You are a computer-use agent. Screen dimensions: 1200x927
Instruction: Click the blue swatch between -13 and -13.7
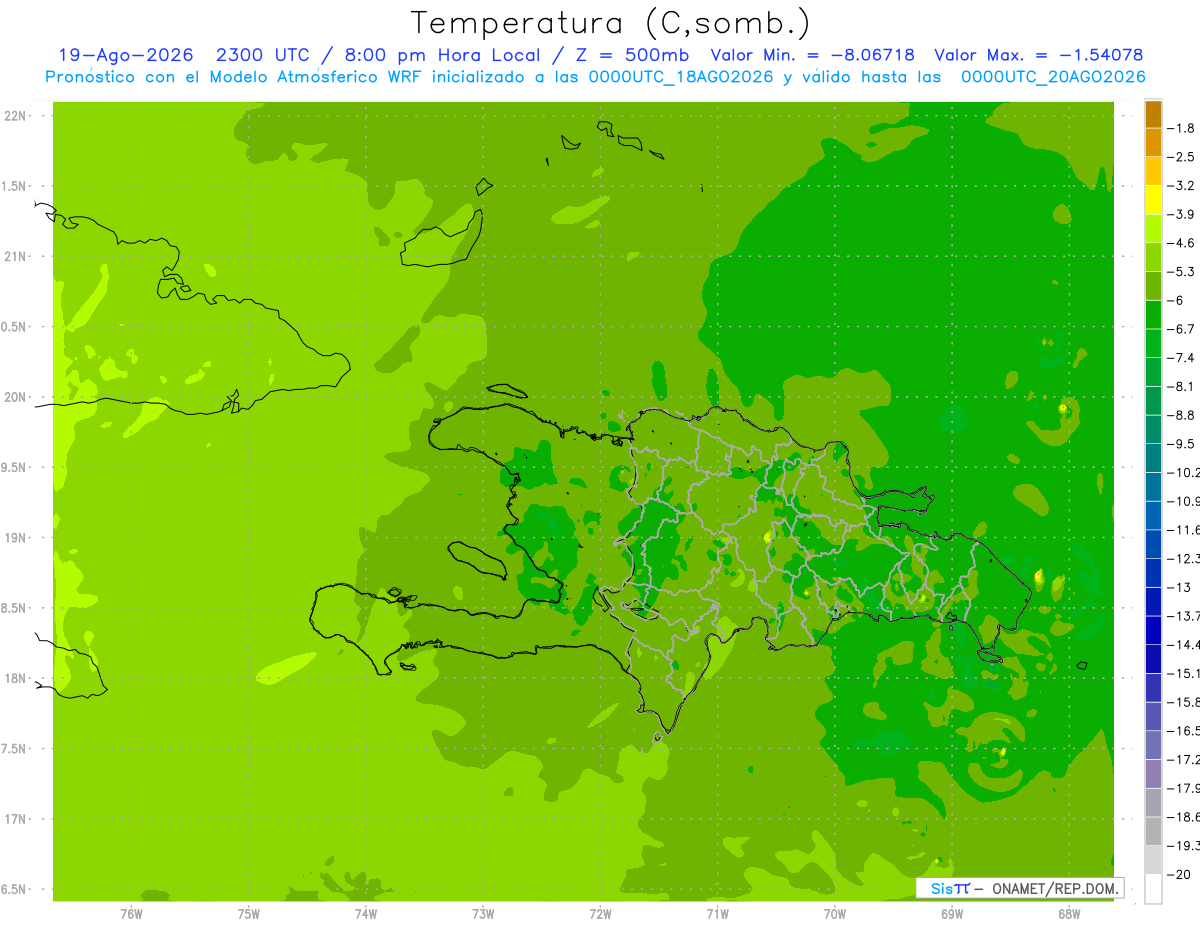(x=1153, y=601)
